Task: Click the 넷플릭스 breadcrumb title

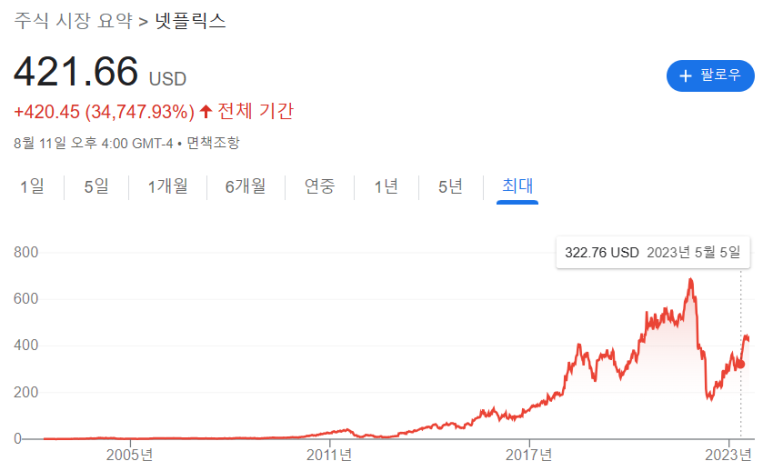Action: [x=190, y=21]
